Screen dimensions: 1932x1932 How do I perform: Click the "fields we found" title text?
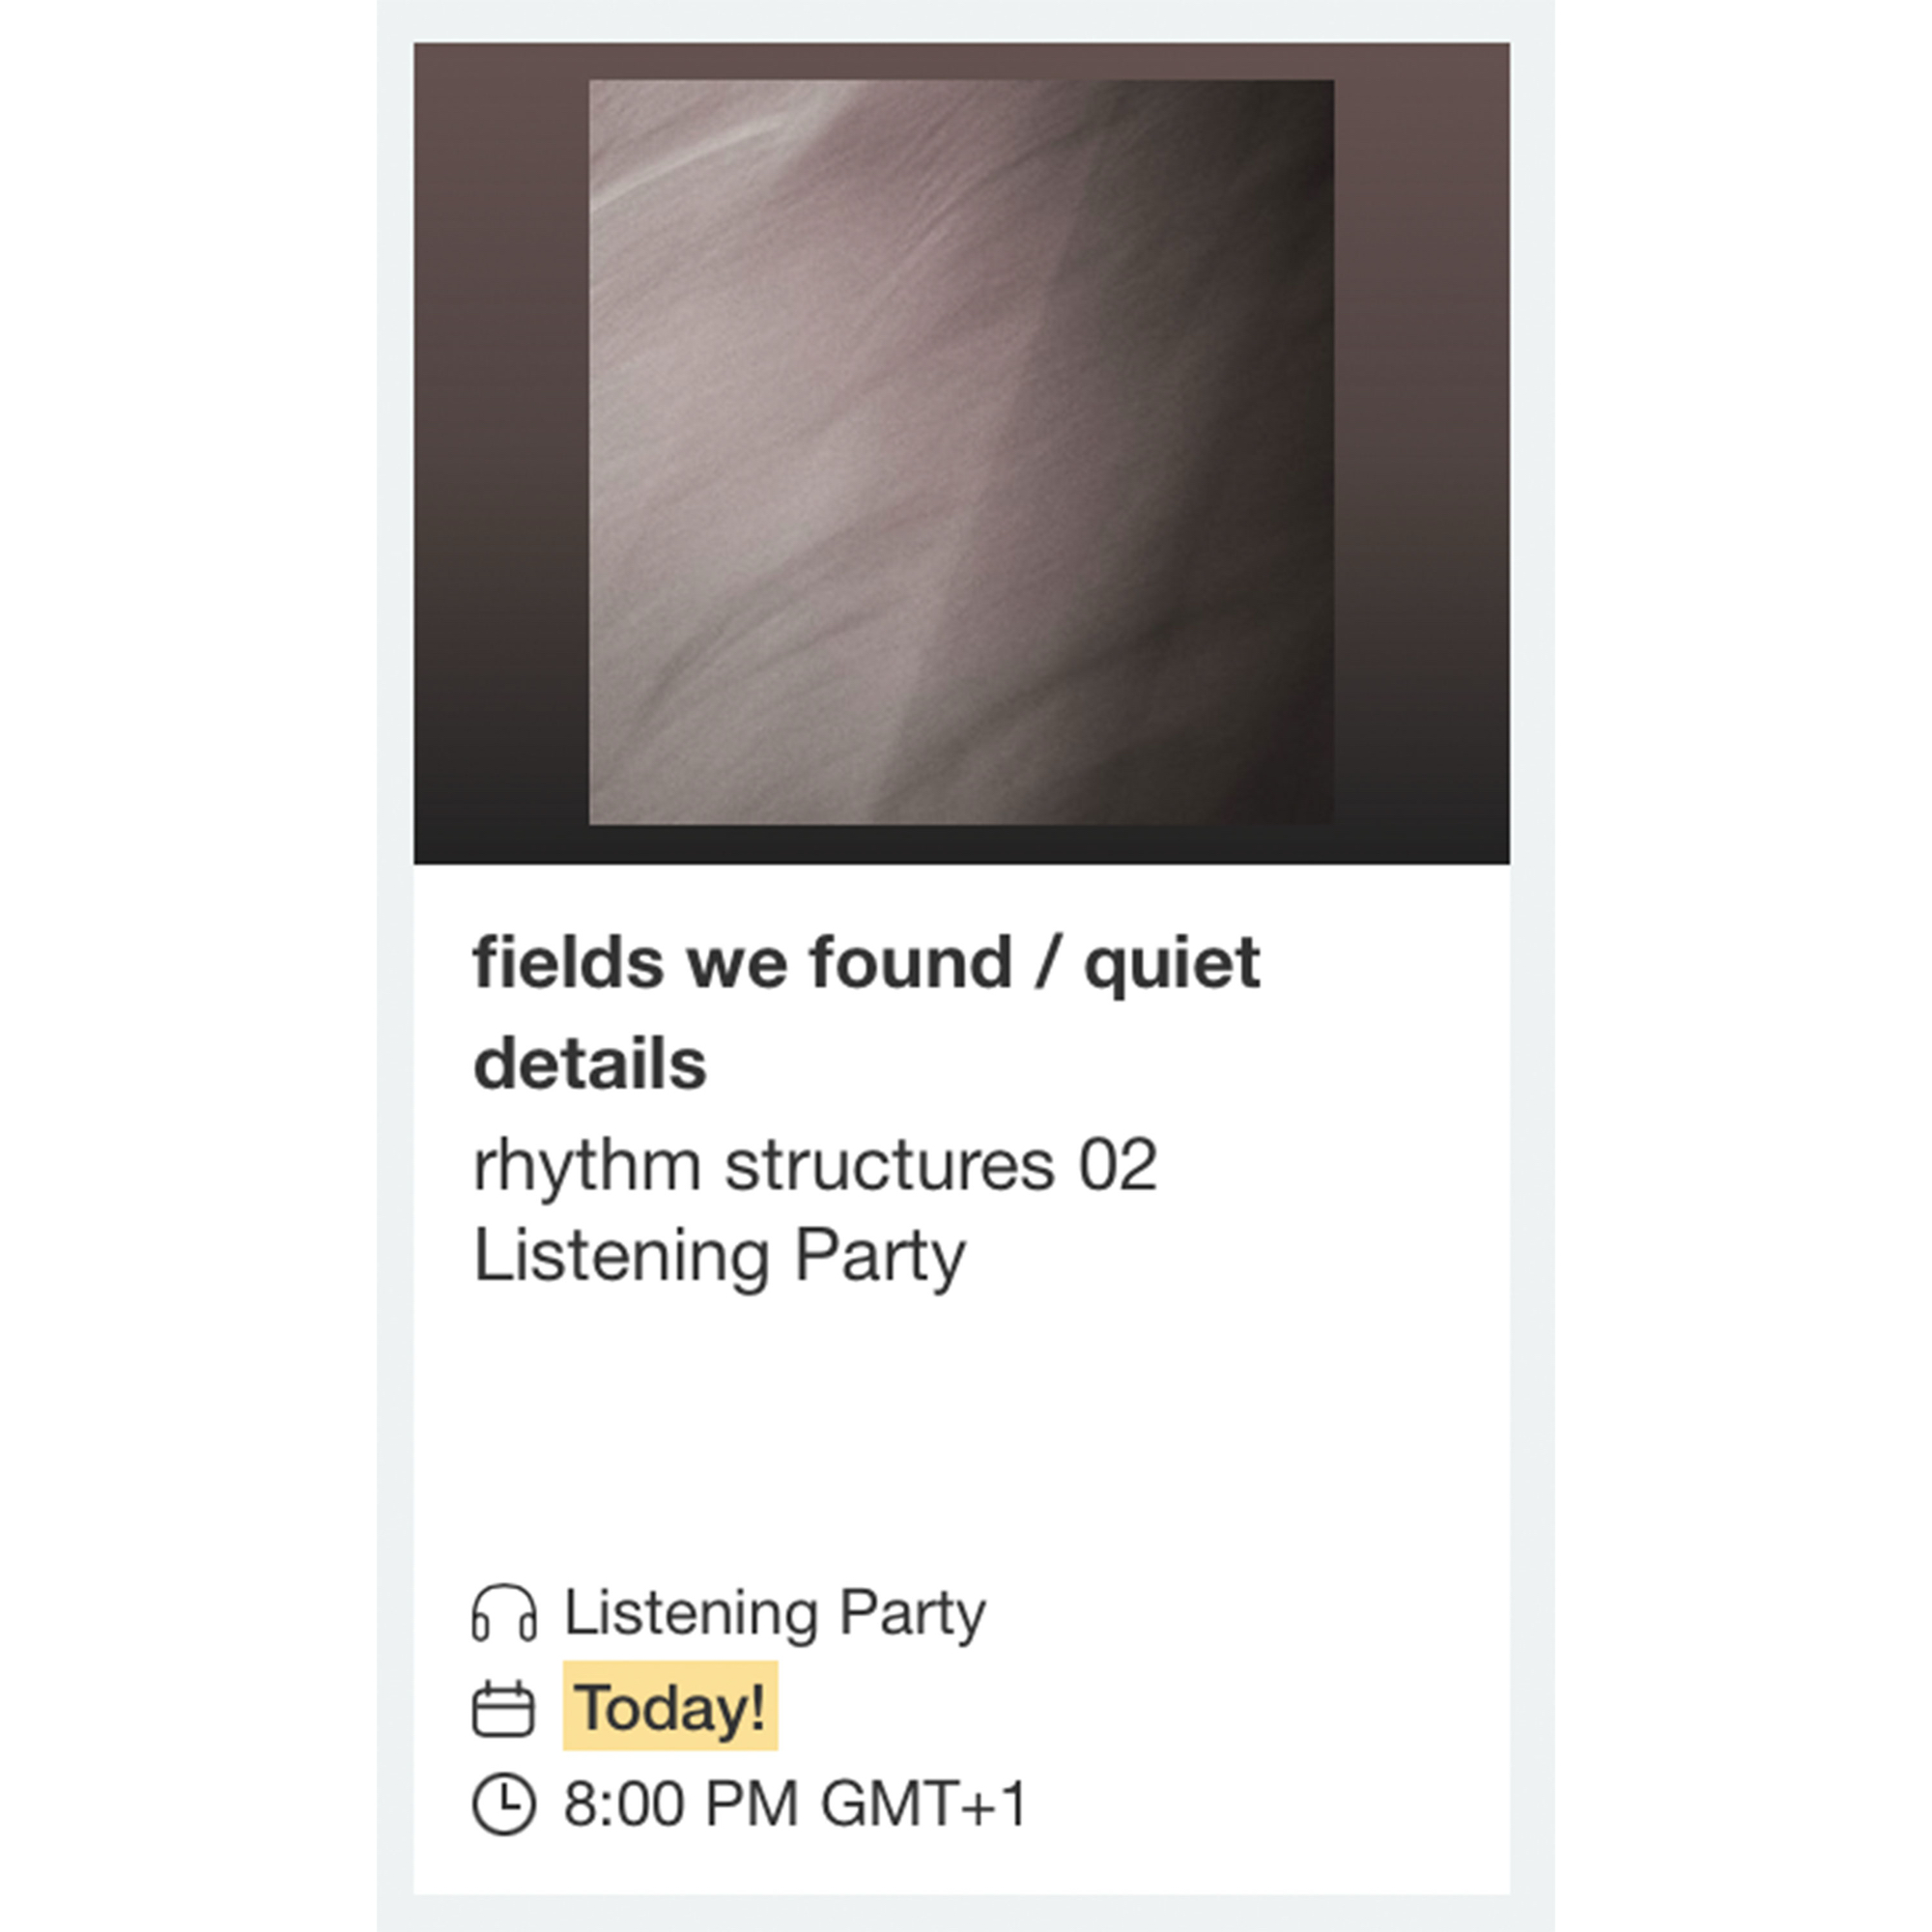pos(742,963)
